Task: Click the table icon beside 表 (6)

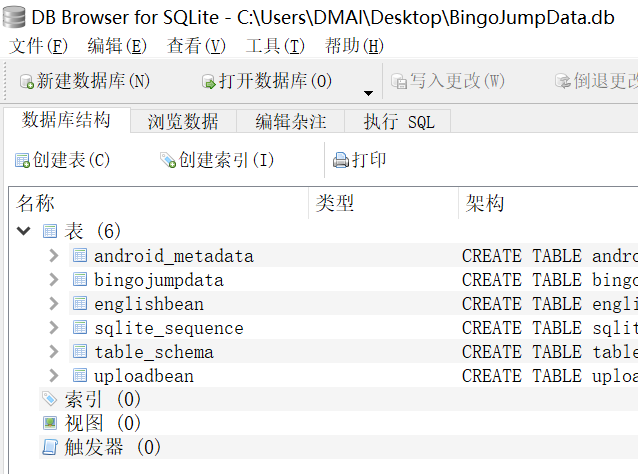Action: click(50, 231)
